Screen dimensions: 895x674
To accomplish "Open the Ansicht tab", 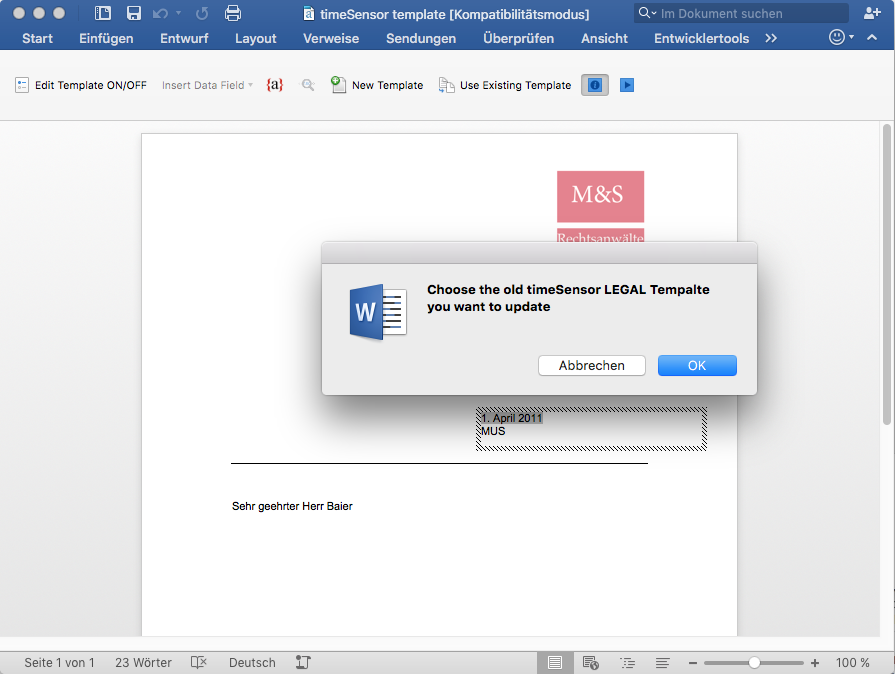I will coord(604,38).
